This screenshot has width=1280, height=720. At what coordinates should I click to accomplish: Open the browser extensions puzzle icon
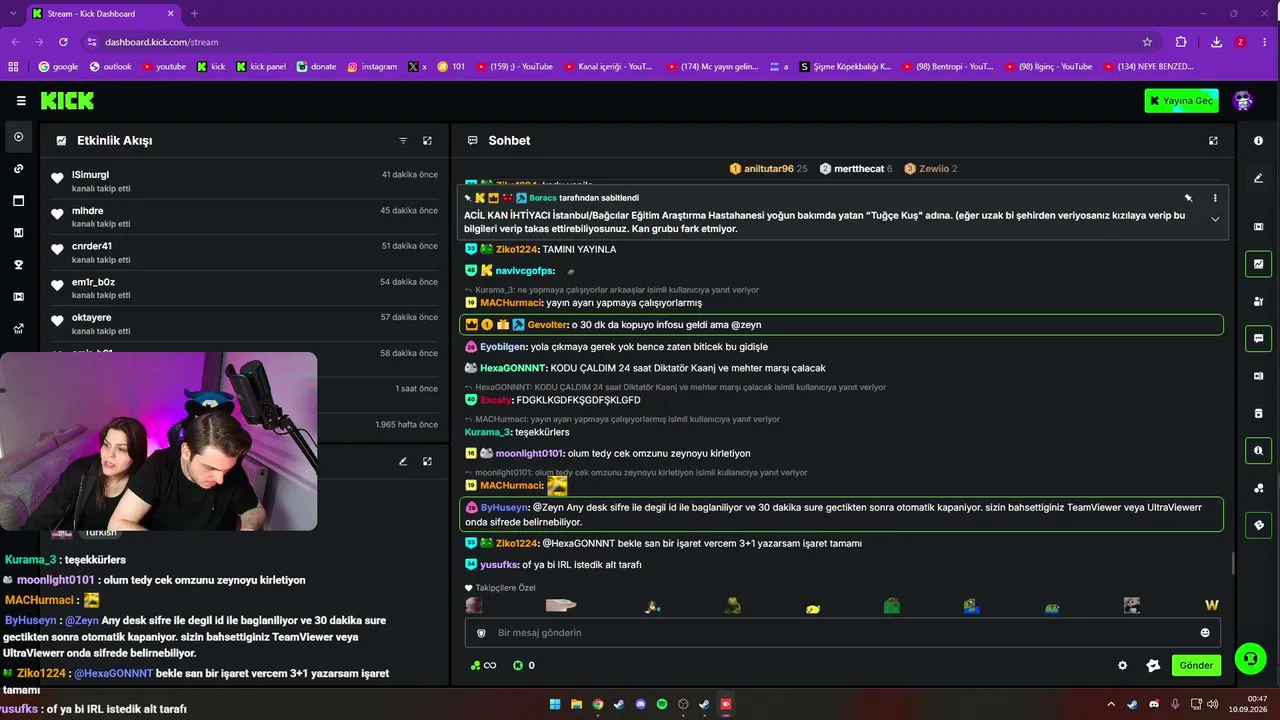[x=1181, y=42]
